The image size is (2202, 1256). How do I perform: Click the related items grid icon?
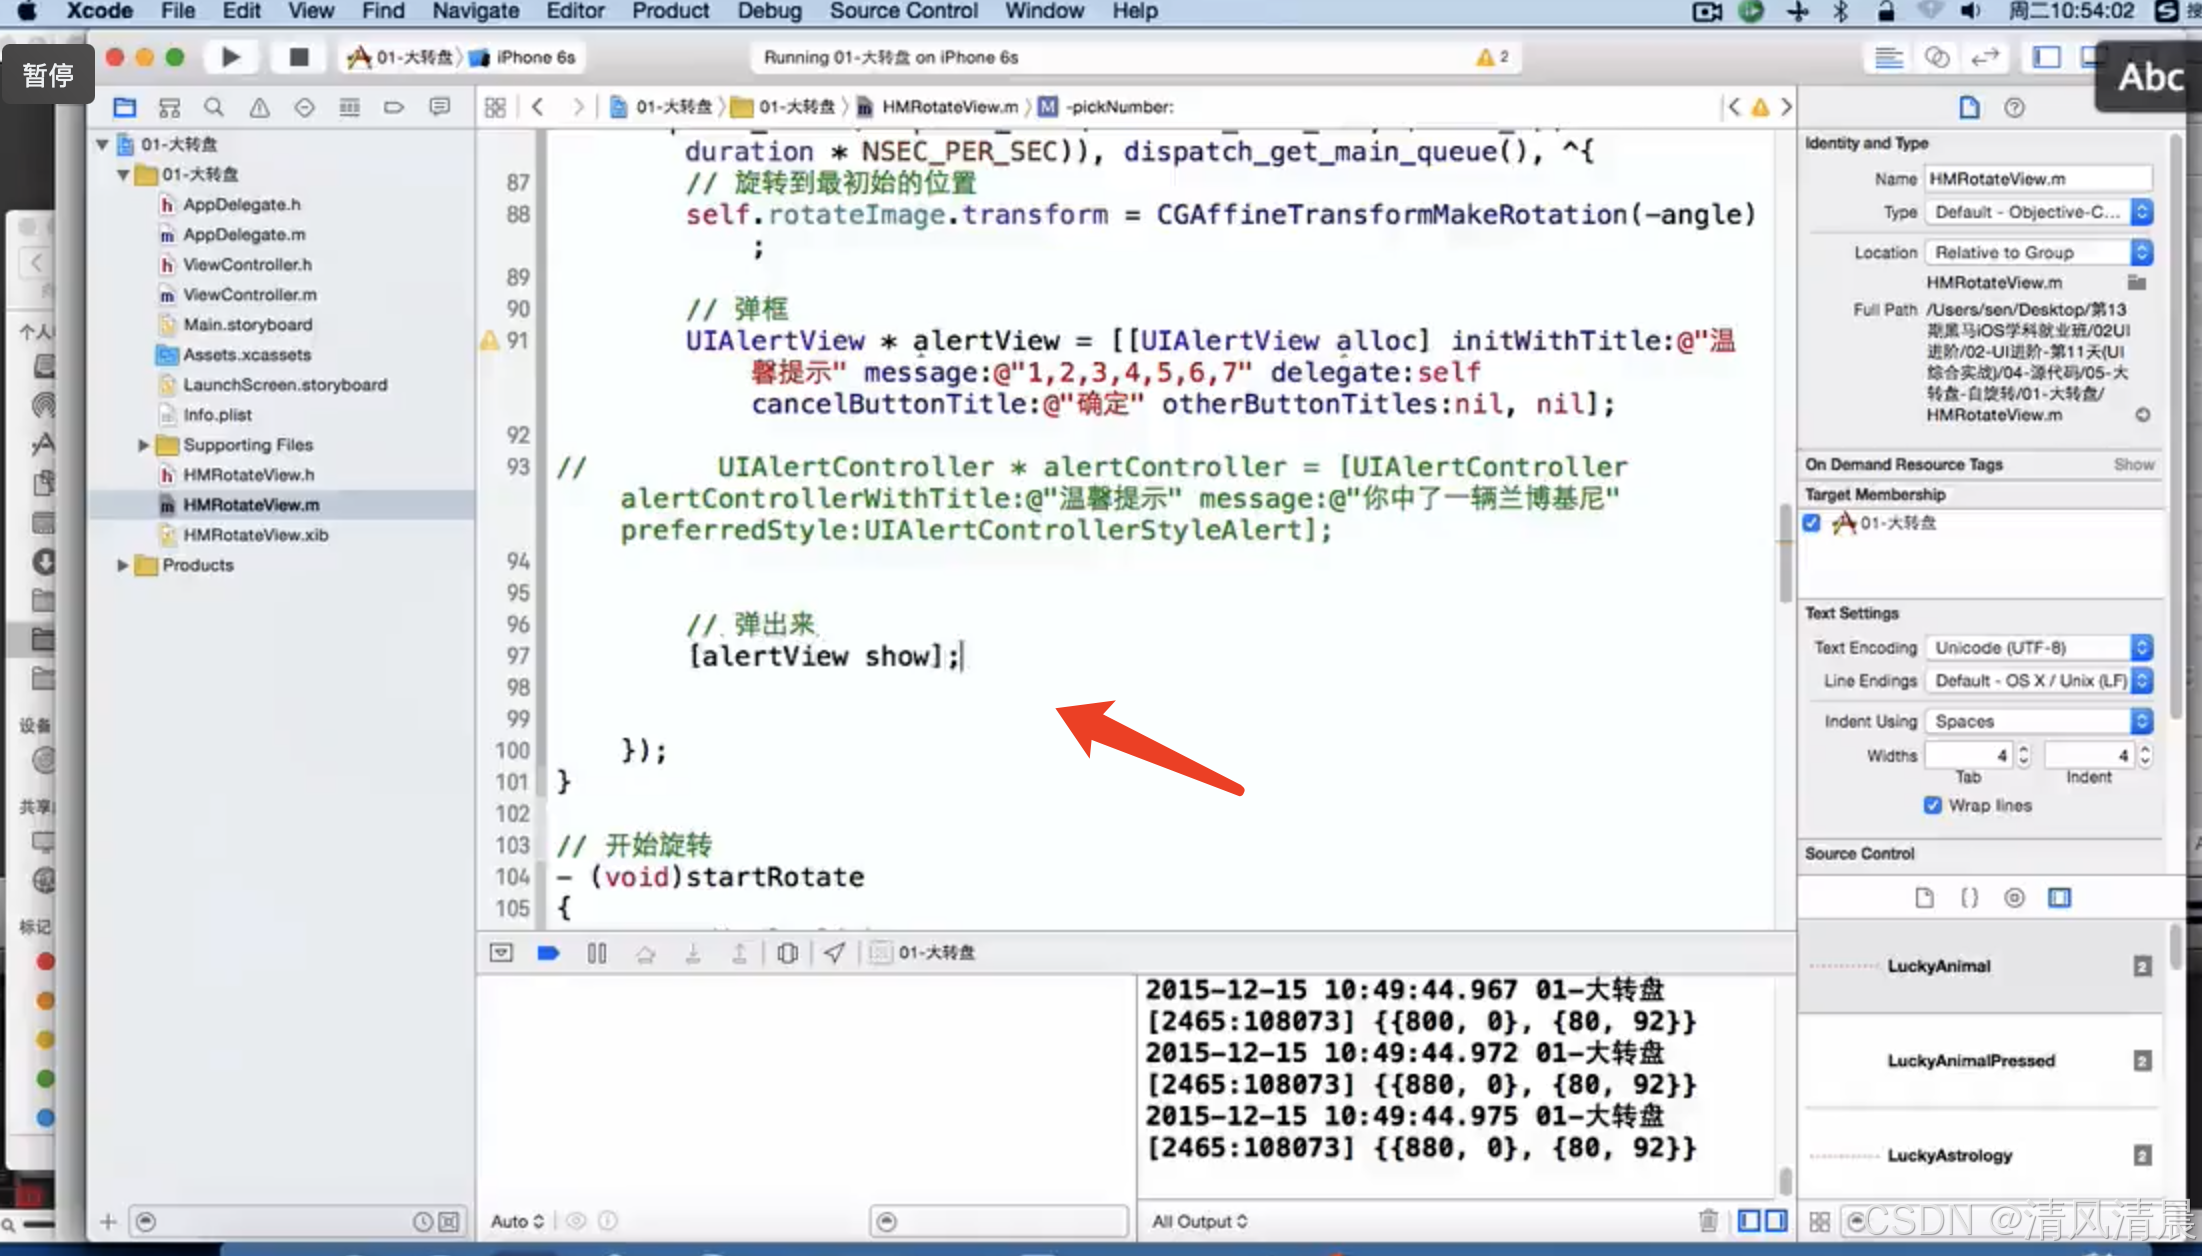[x=495, y=107]
